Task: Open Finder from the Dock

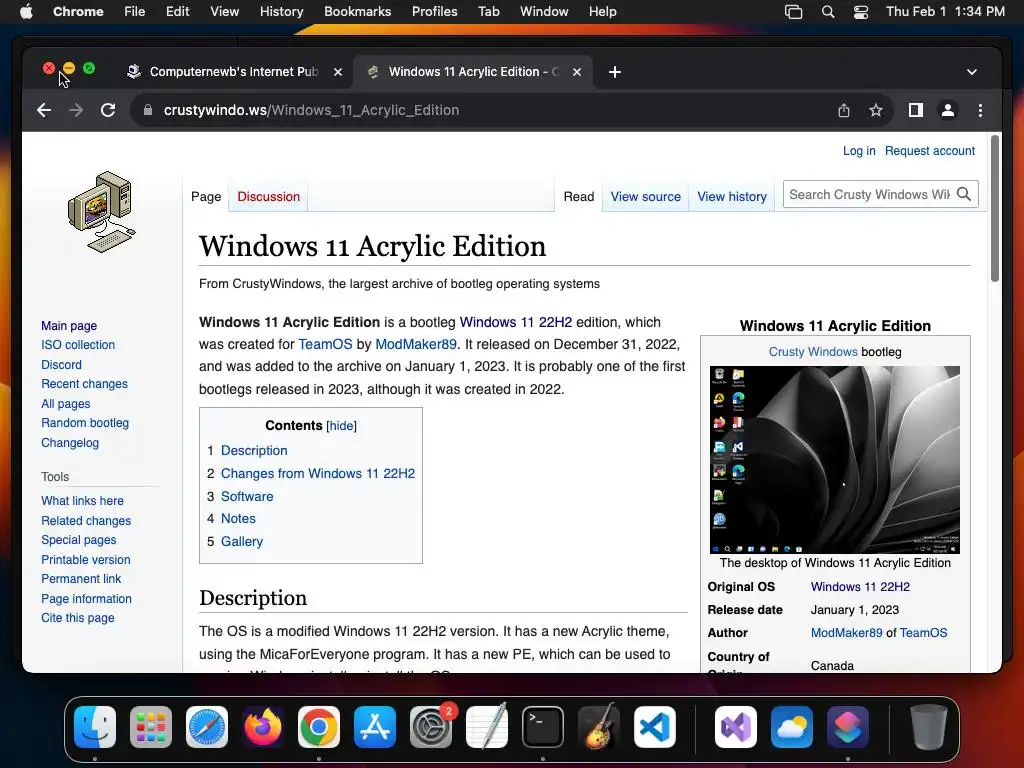Action: pos(95,727)
